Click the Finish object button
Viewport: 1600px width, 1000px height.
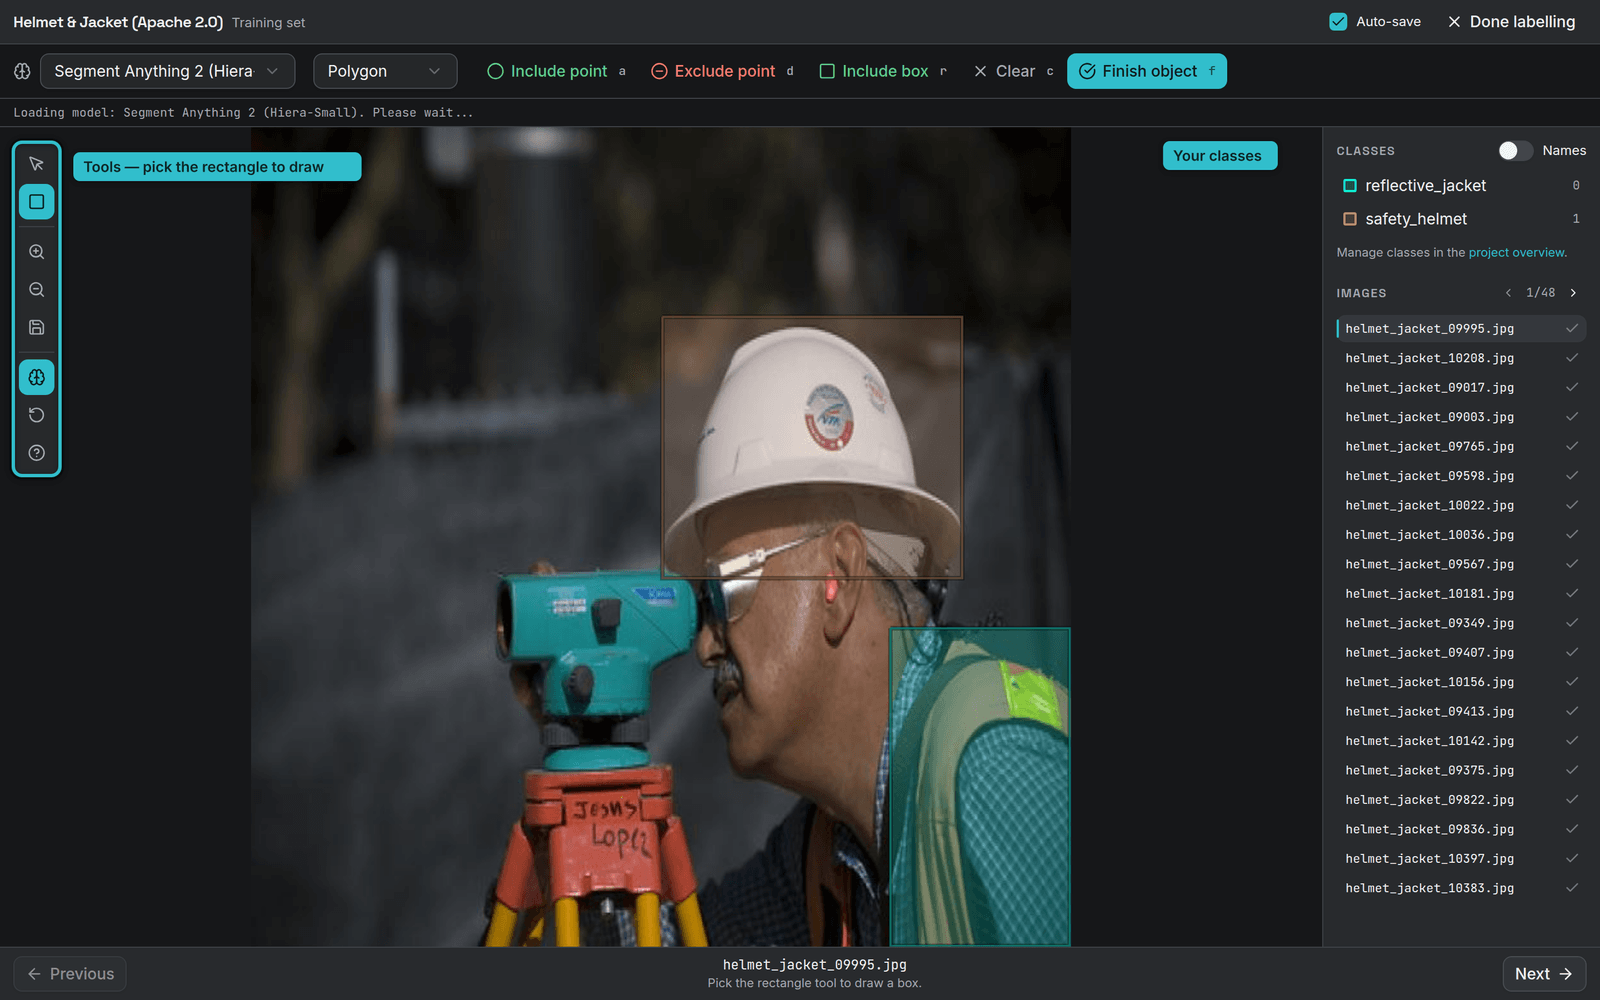1147,71
